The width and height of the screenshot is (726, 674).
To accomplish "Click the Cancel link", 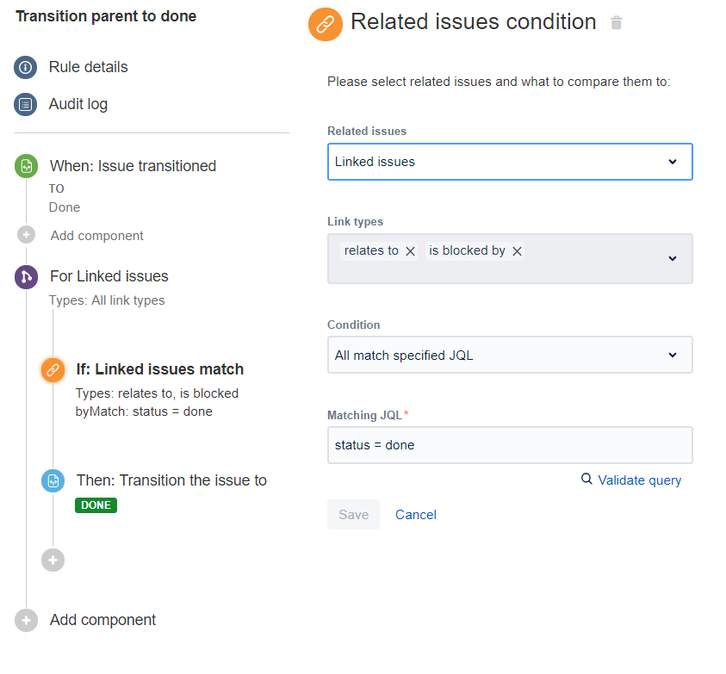I will 416,515.
